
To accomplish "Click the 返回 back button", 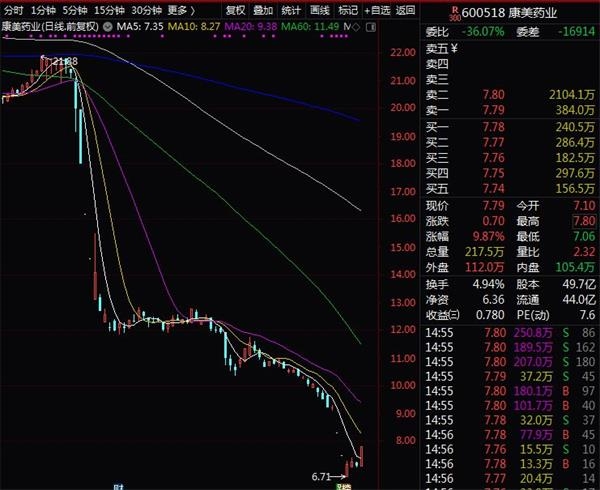I will tap(405, 10).
